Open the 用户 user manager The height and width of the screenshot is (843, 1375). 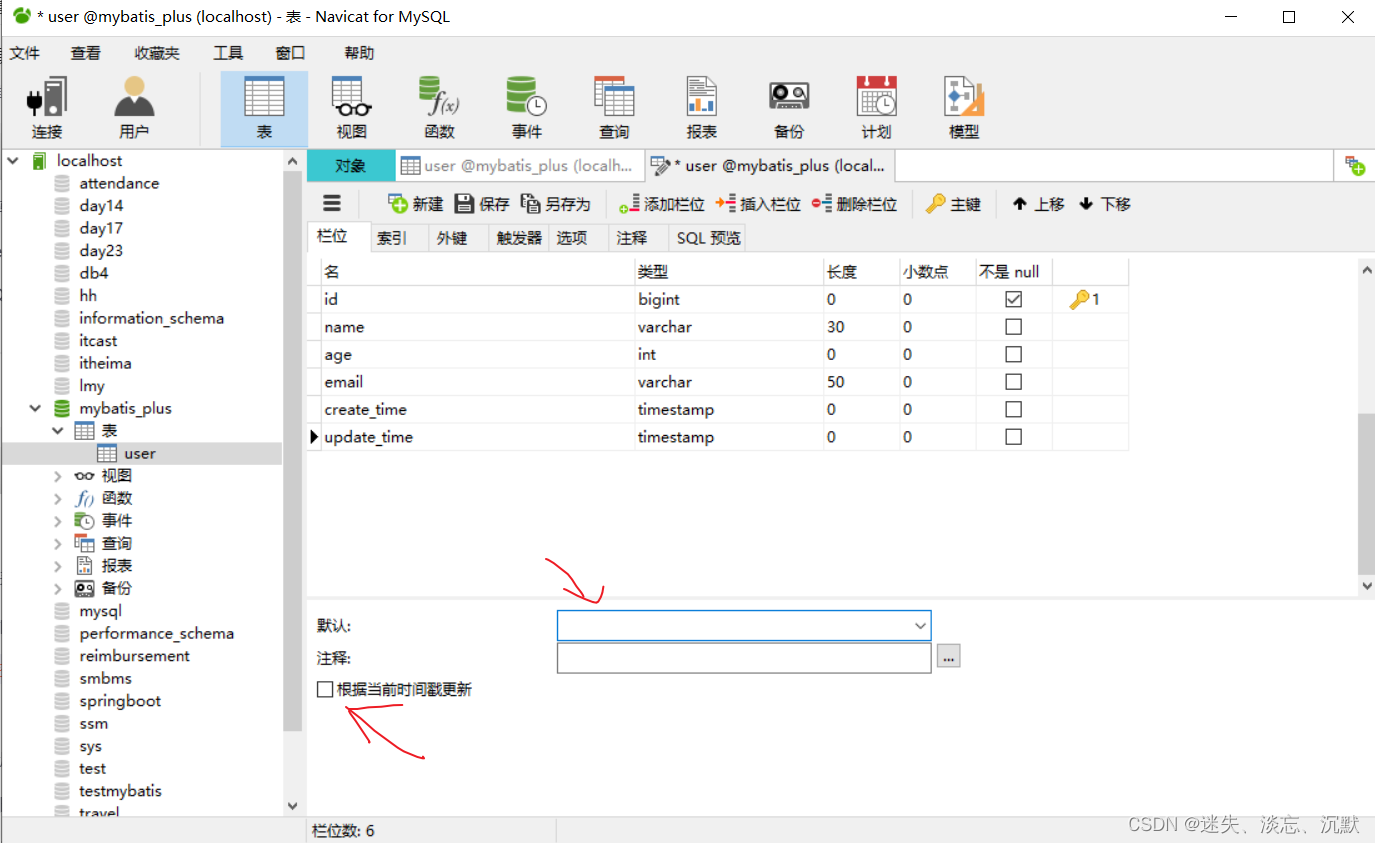pyautogui.click(x=134, y=108)
